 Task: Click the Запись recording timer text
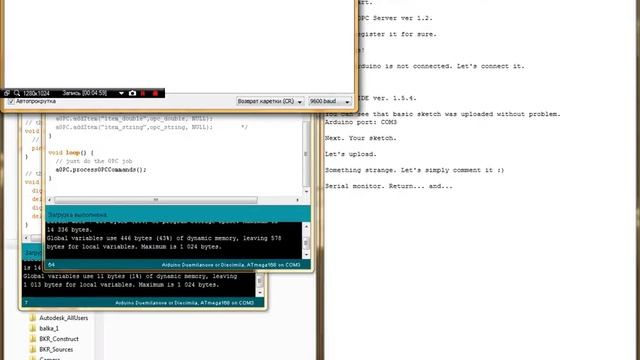click(84, 93)
